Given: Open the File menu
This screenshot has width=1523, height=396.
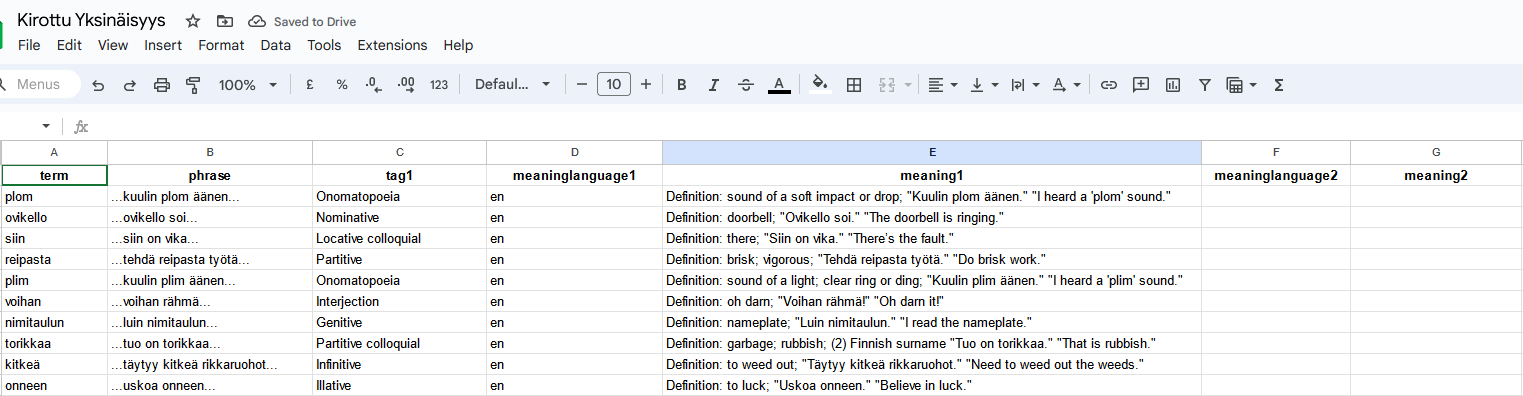Looking at the screenshot, I should pyautogui.click(x=29, y=45).
